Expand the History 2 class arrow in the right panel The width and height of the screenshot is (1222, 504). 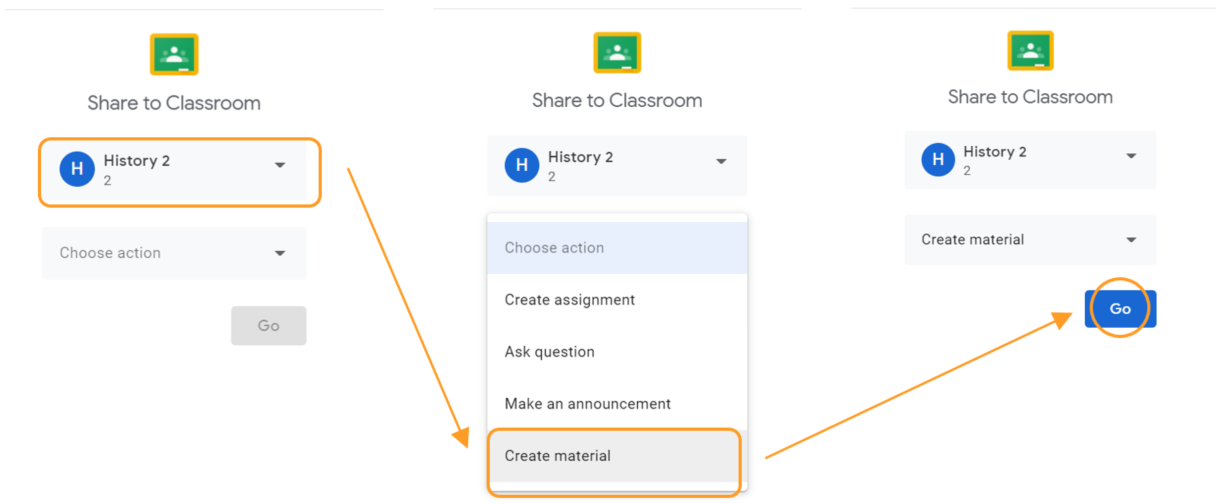tap(1131, 157)
